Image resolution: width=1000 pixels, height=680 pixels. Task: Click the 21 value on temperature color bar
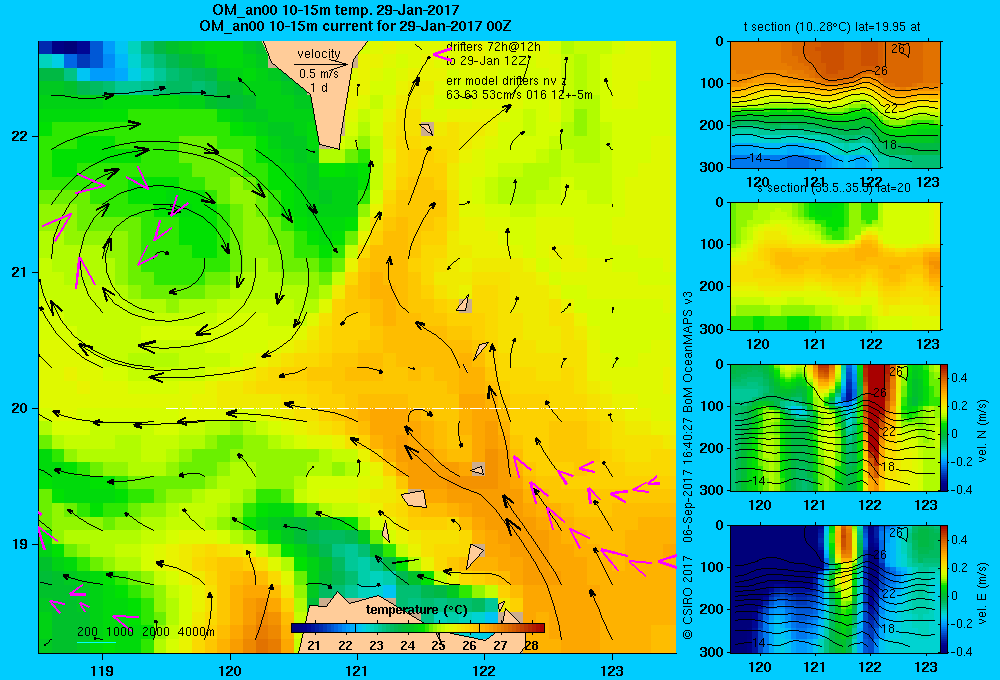pyautogui.click(x=314, y=646)
